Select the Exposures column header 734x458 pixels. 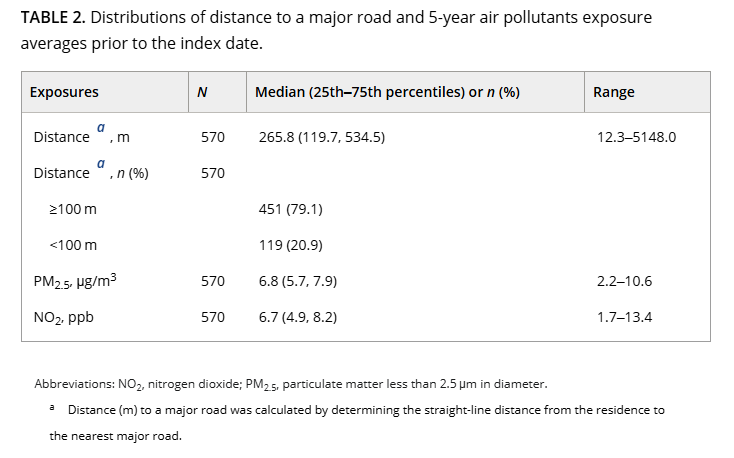(64, 92)
